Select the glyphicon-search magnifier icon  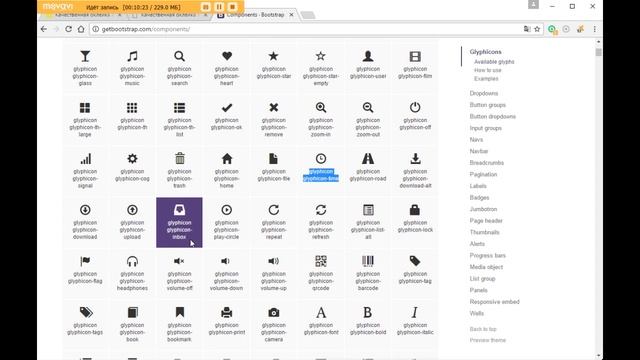(179, 56)
